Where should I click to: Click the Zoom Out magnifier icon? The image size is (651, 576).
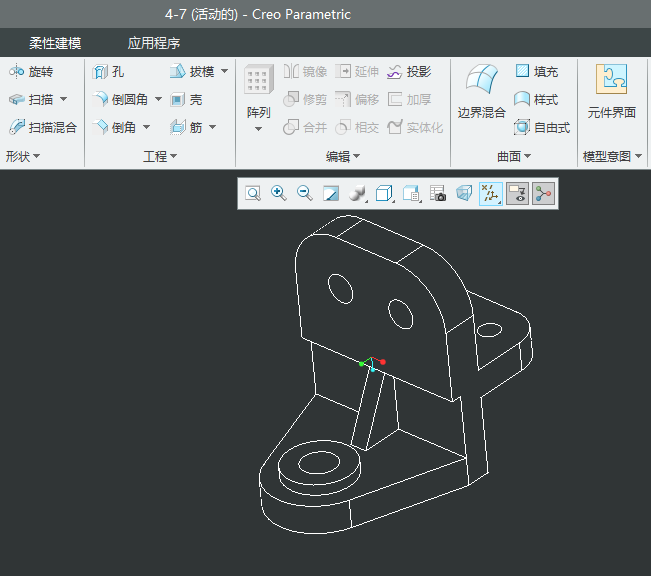click(305, 194)
